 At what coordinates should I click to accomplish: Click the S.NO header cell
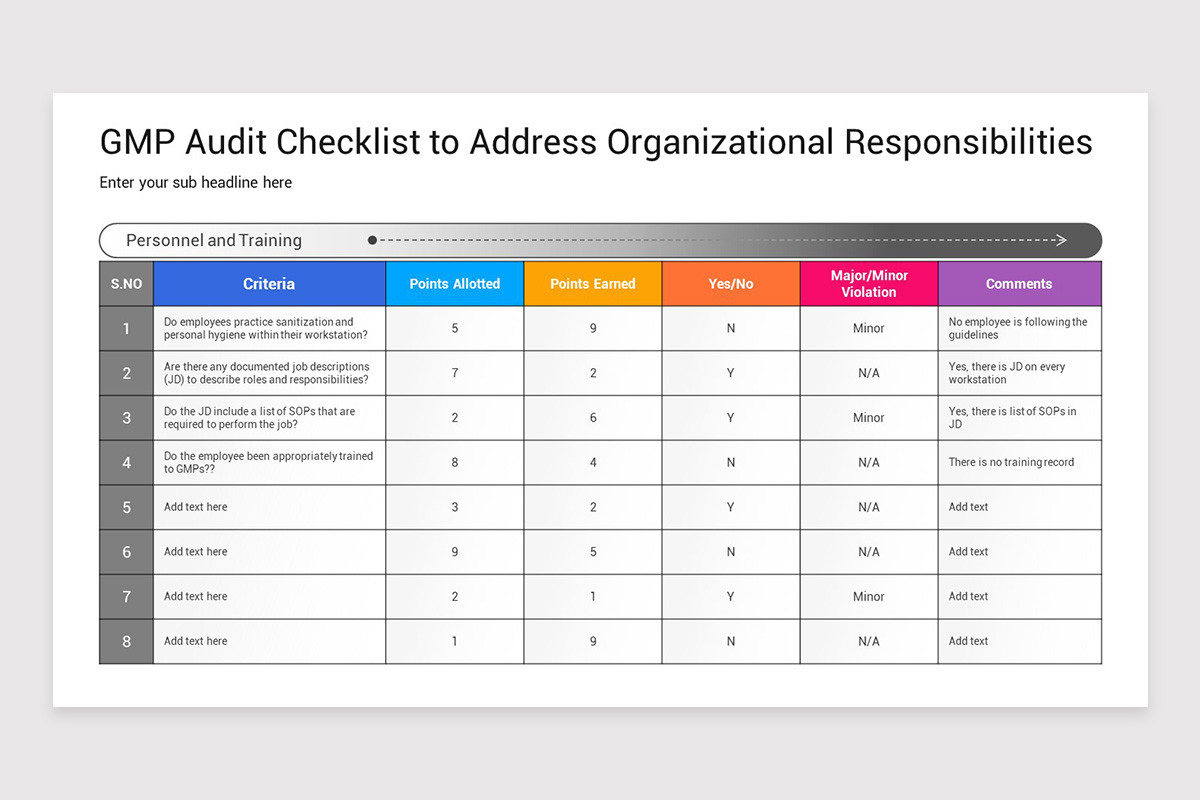(126, 284)
